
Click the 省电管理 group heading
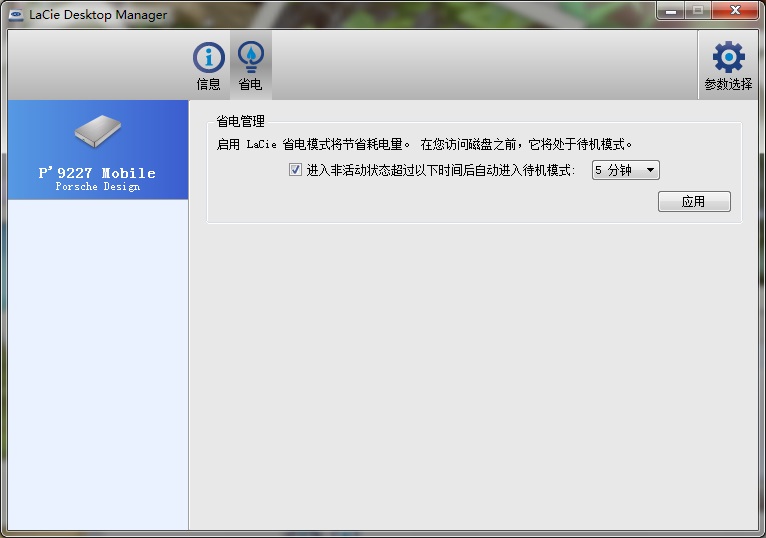point(241,122)
